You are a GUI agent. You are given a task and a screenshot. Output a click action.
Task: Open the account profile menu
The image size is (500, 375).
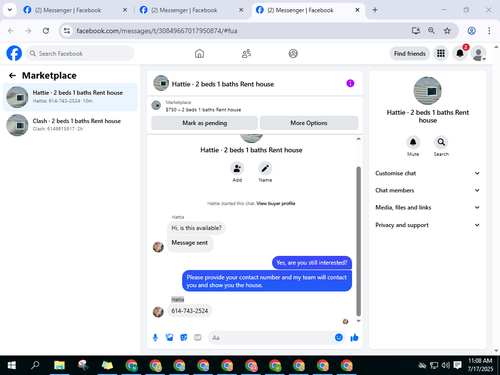(478, 53)
